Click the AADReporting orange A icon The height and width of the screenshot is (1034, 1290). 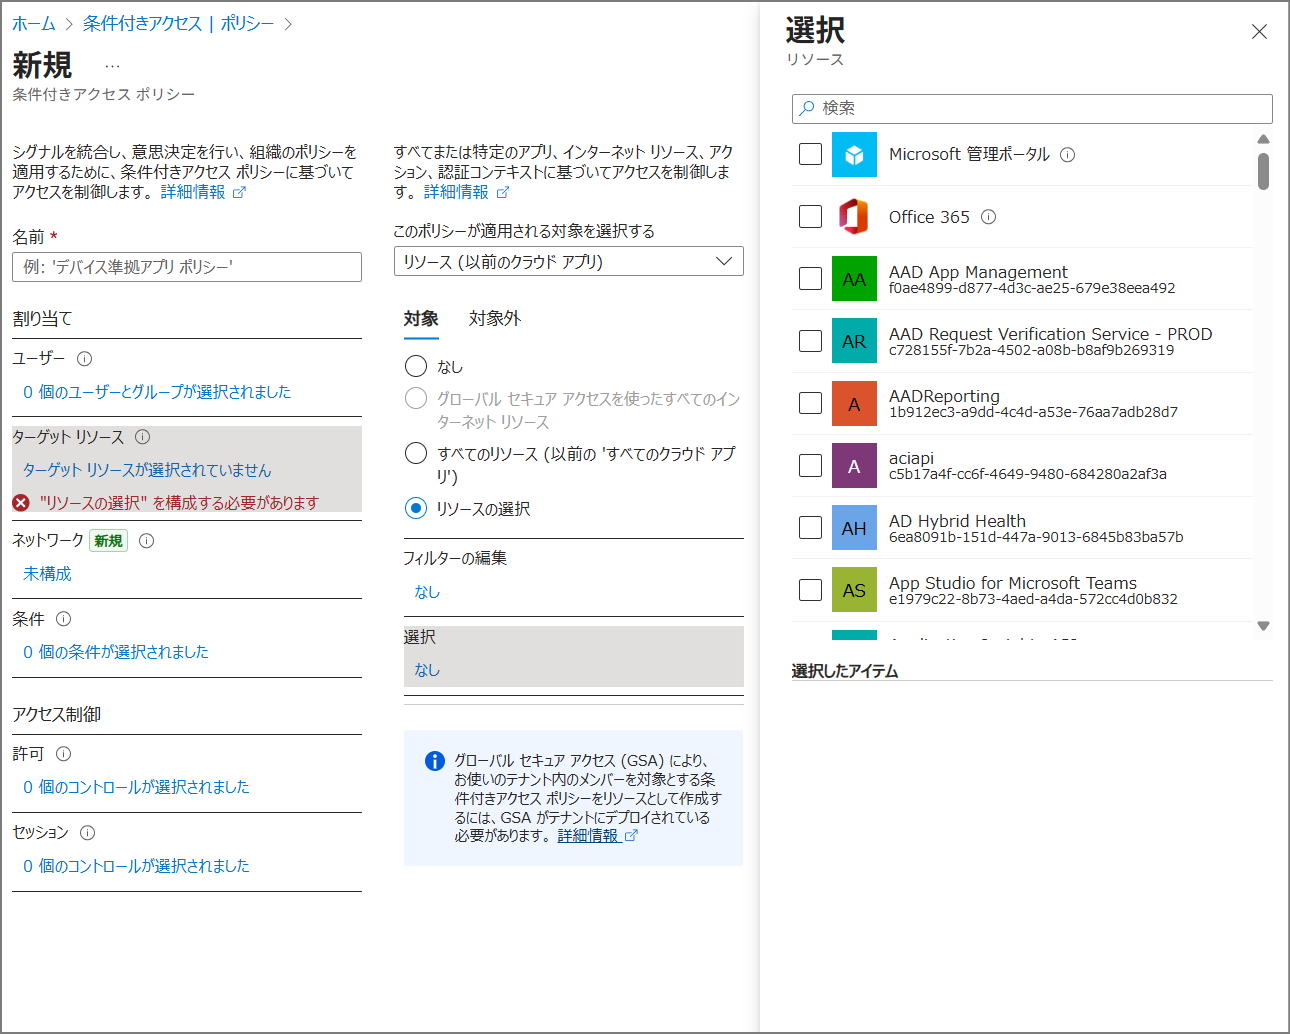[x=854, y=403]
